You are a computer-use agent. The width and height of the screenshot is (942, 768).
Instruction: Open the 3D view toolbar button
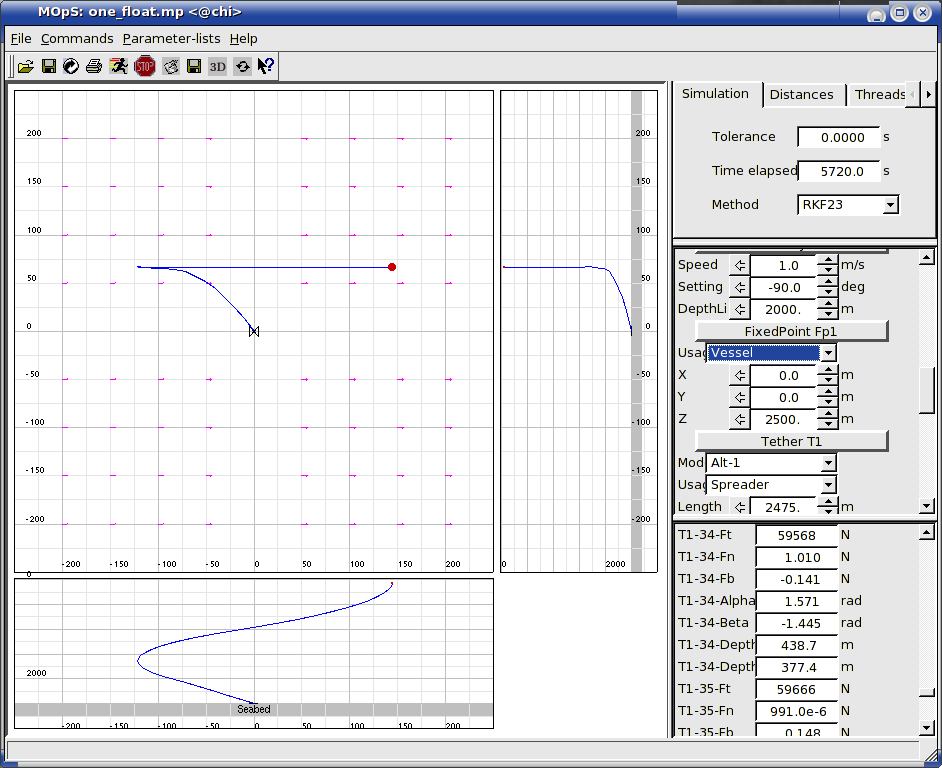pyautogui.click(x=217, y=67)
